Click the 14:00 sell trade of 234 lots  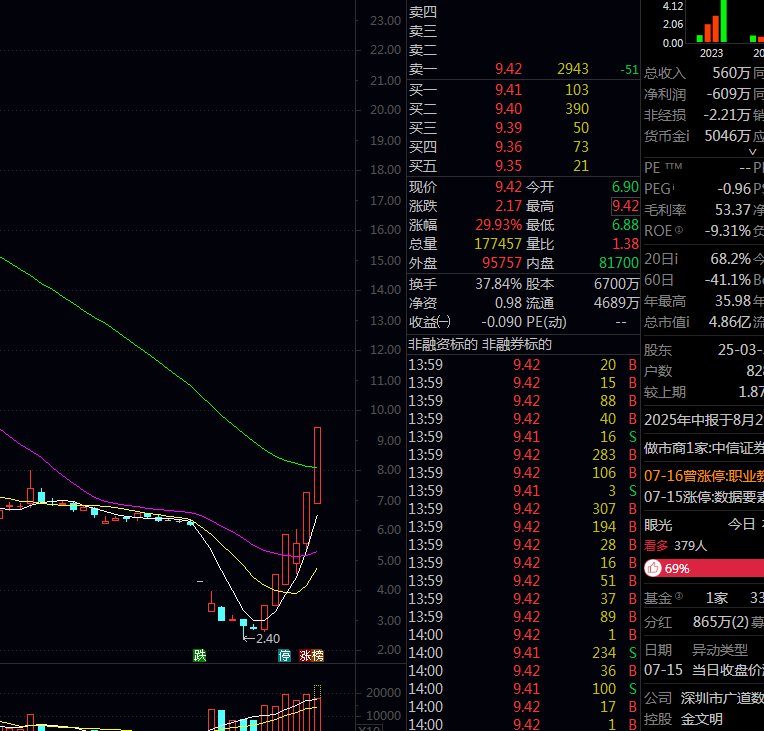[x=523, y=653]
